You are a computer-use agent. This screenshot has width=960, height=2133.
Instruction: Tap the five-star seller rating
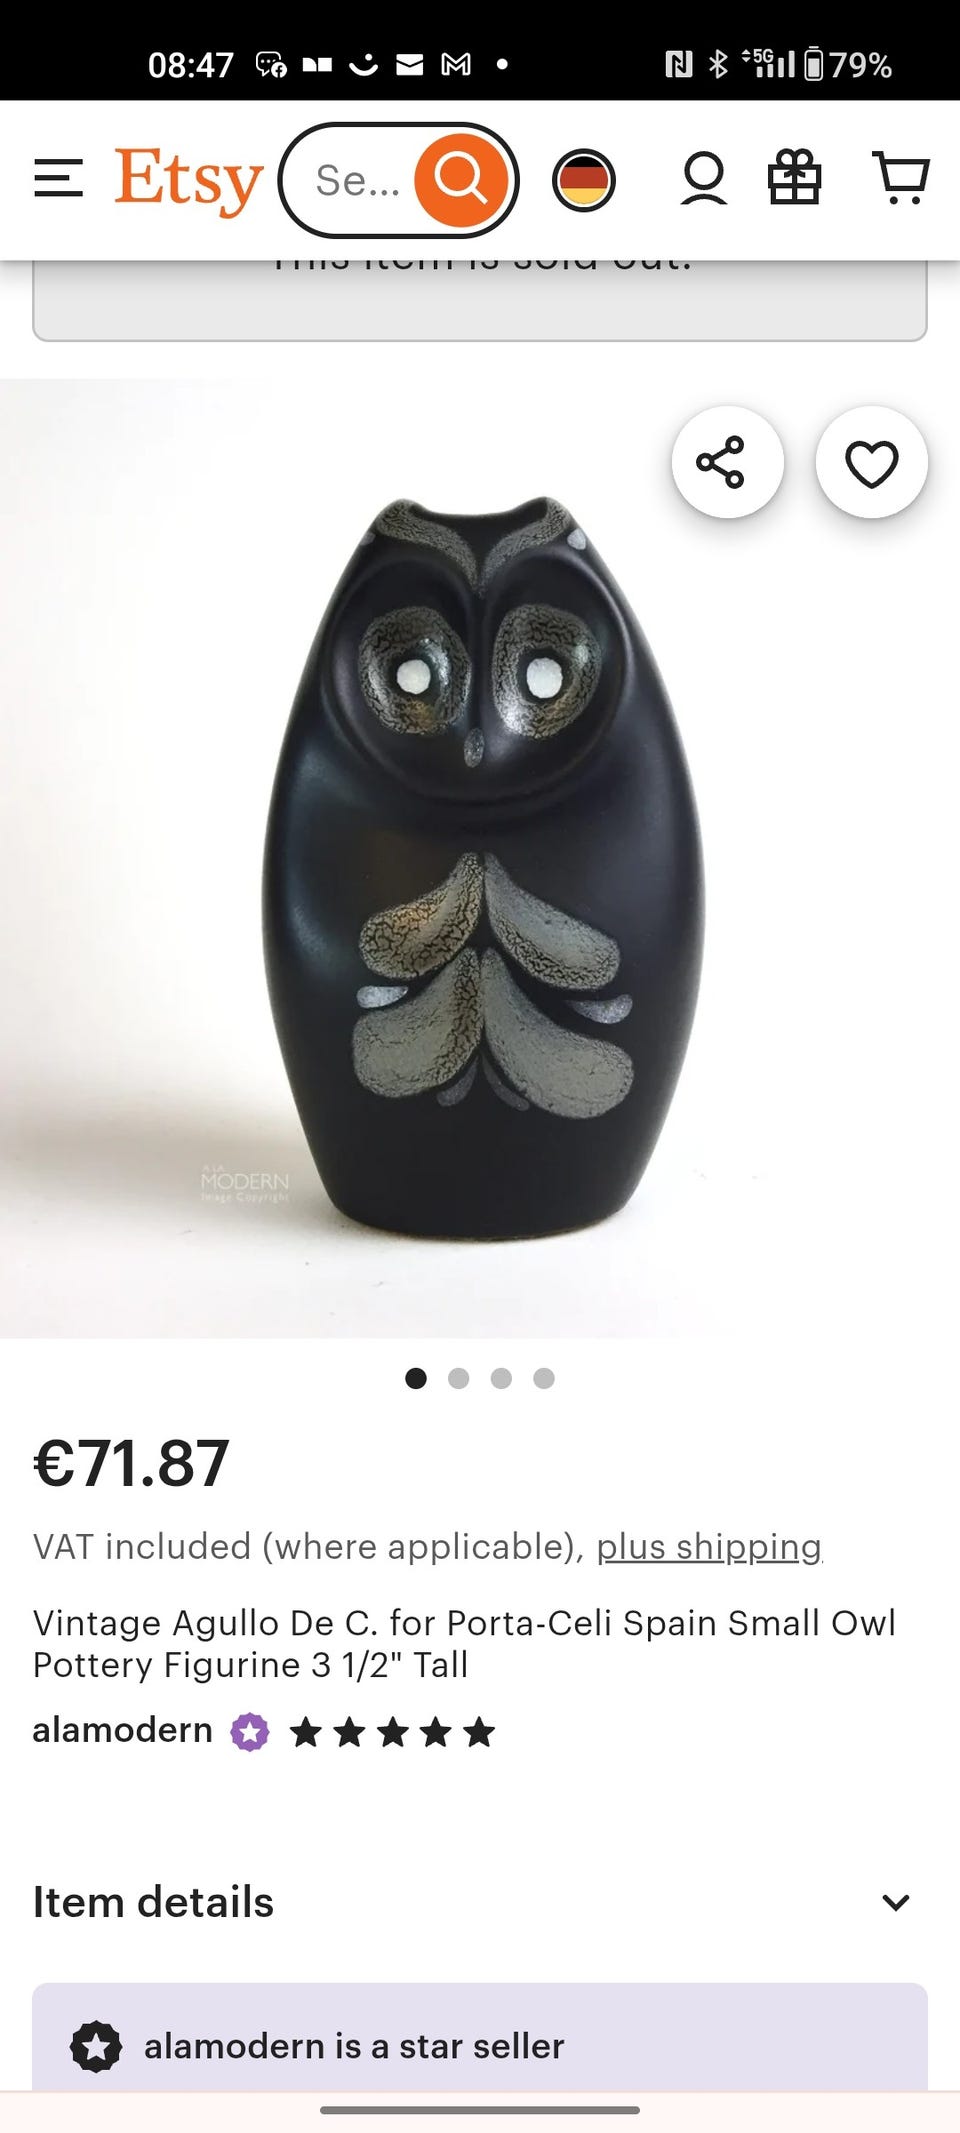[x=392, y=1732]
